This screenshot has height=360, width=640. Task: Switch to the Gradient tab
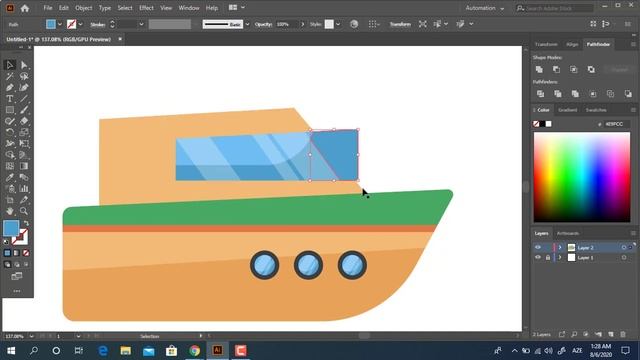click(567, 110)
